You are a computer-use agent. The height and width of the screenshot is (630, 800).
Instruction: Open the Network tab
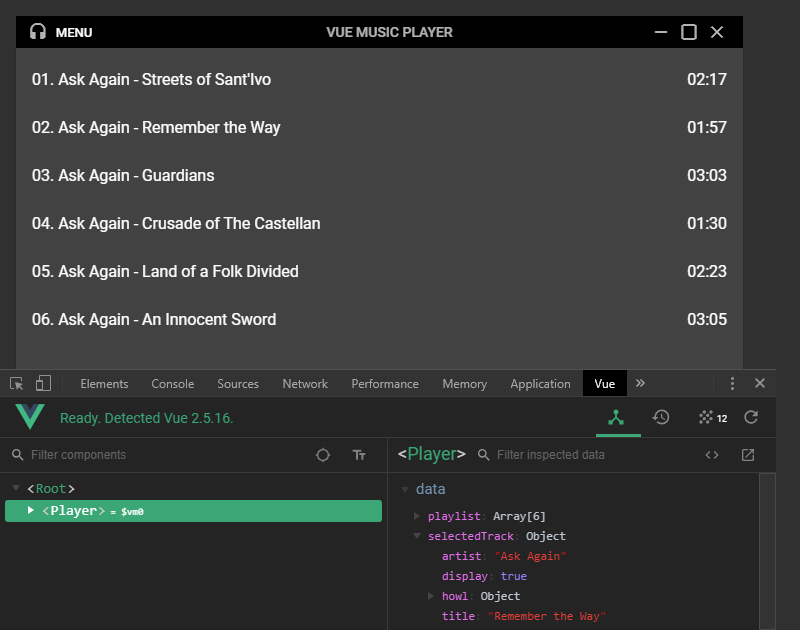click(305, 384)
